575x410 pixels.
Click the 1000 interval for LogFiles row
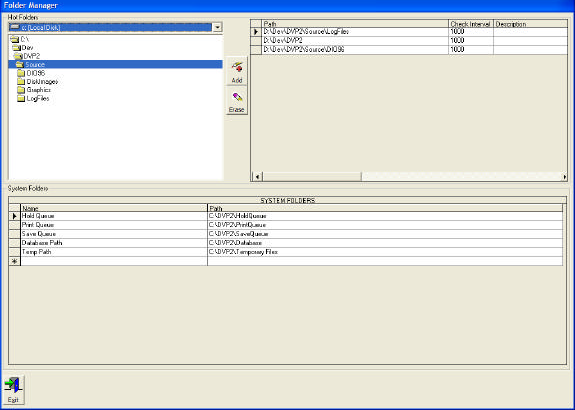click(x=471, y=32)
